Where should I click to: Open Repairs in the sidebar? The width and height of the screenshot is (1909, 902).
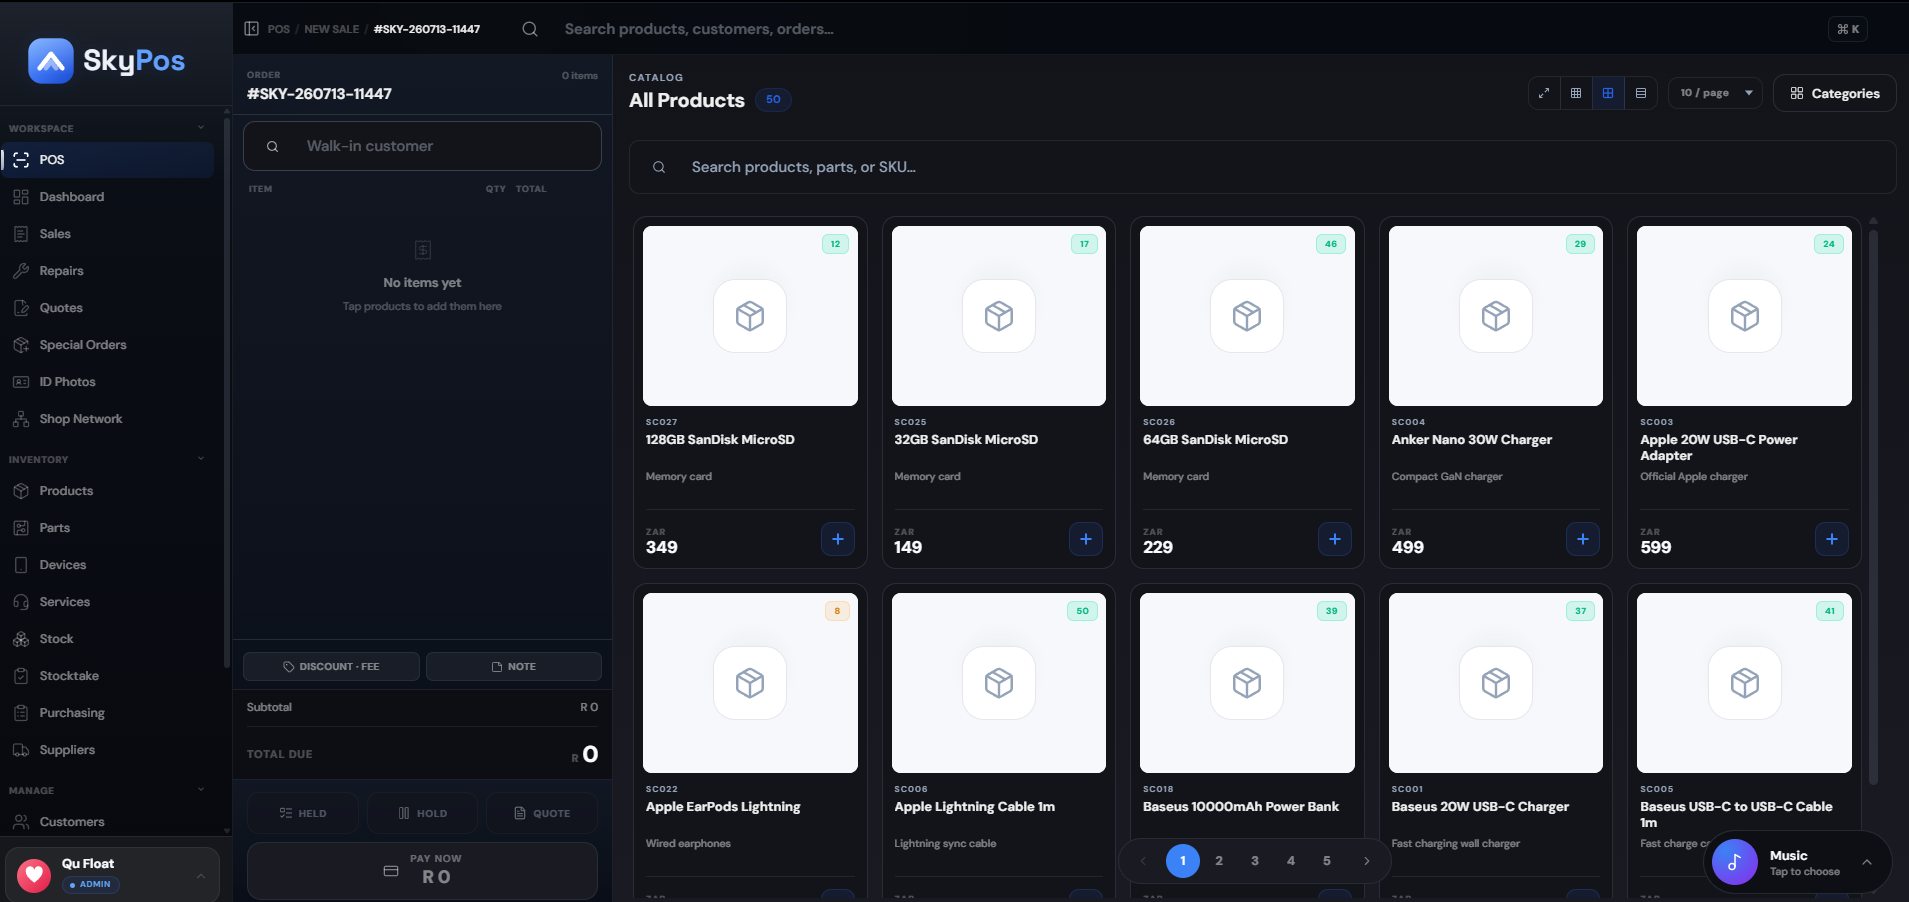click(x=107, y=271)
